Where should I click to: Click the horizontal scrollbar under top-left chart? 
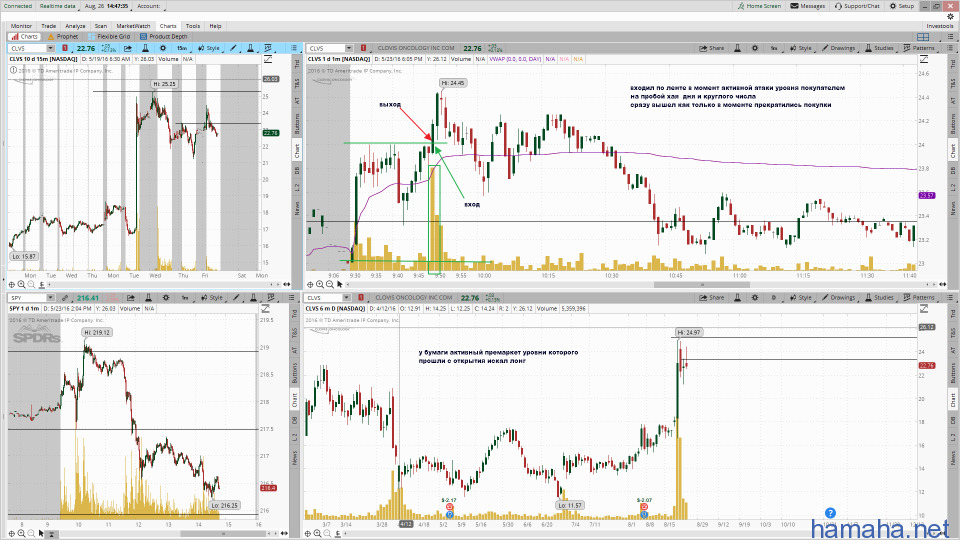(150, 284)
